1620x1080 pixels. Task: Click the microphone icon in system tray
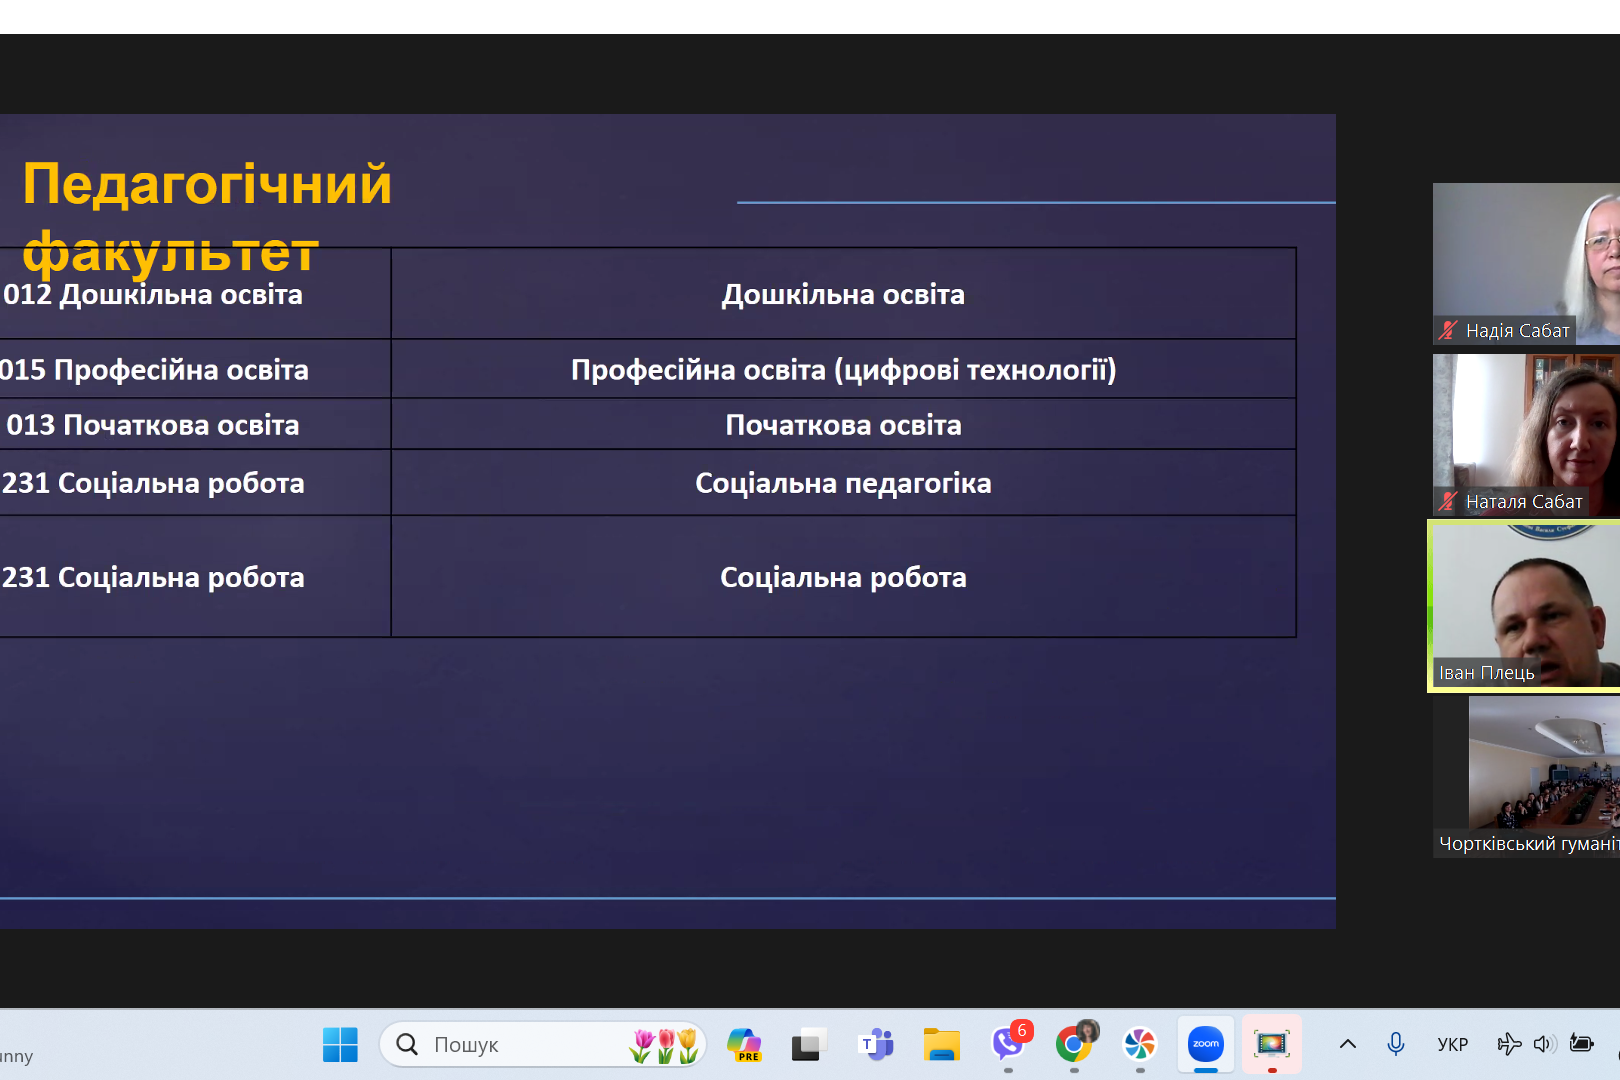click(x=1396, y=1045)
